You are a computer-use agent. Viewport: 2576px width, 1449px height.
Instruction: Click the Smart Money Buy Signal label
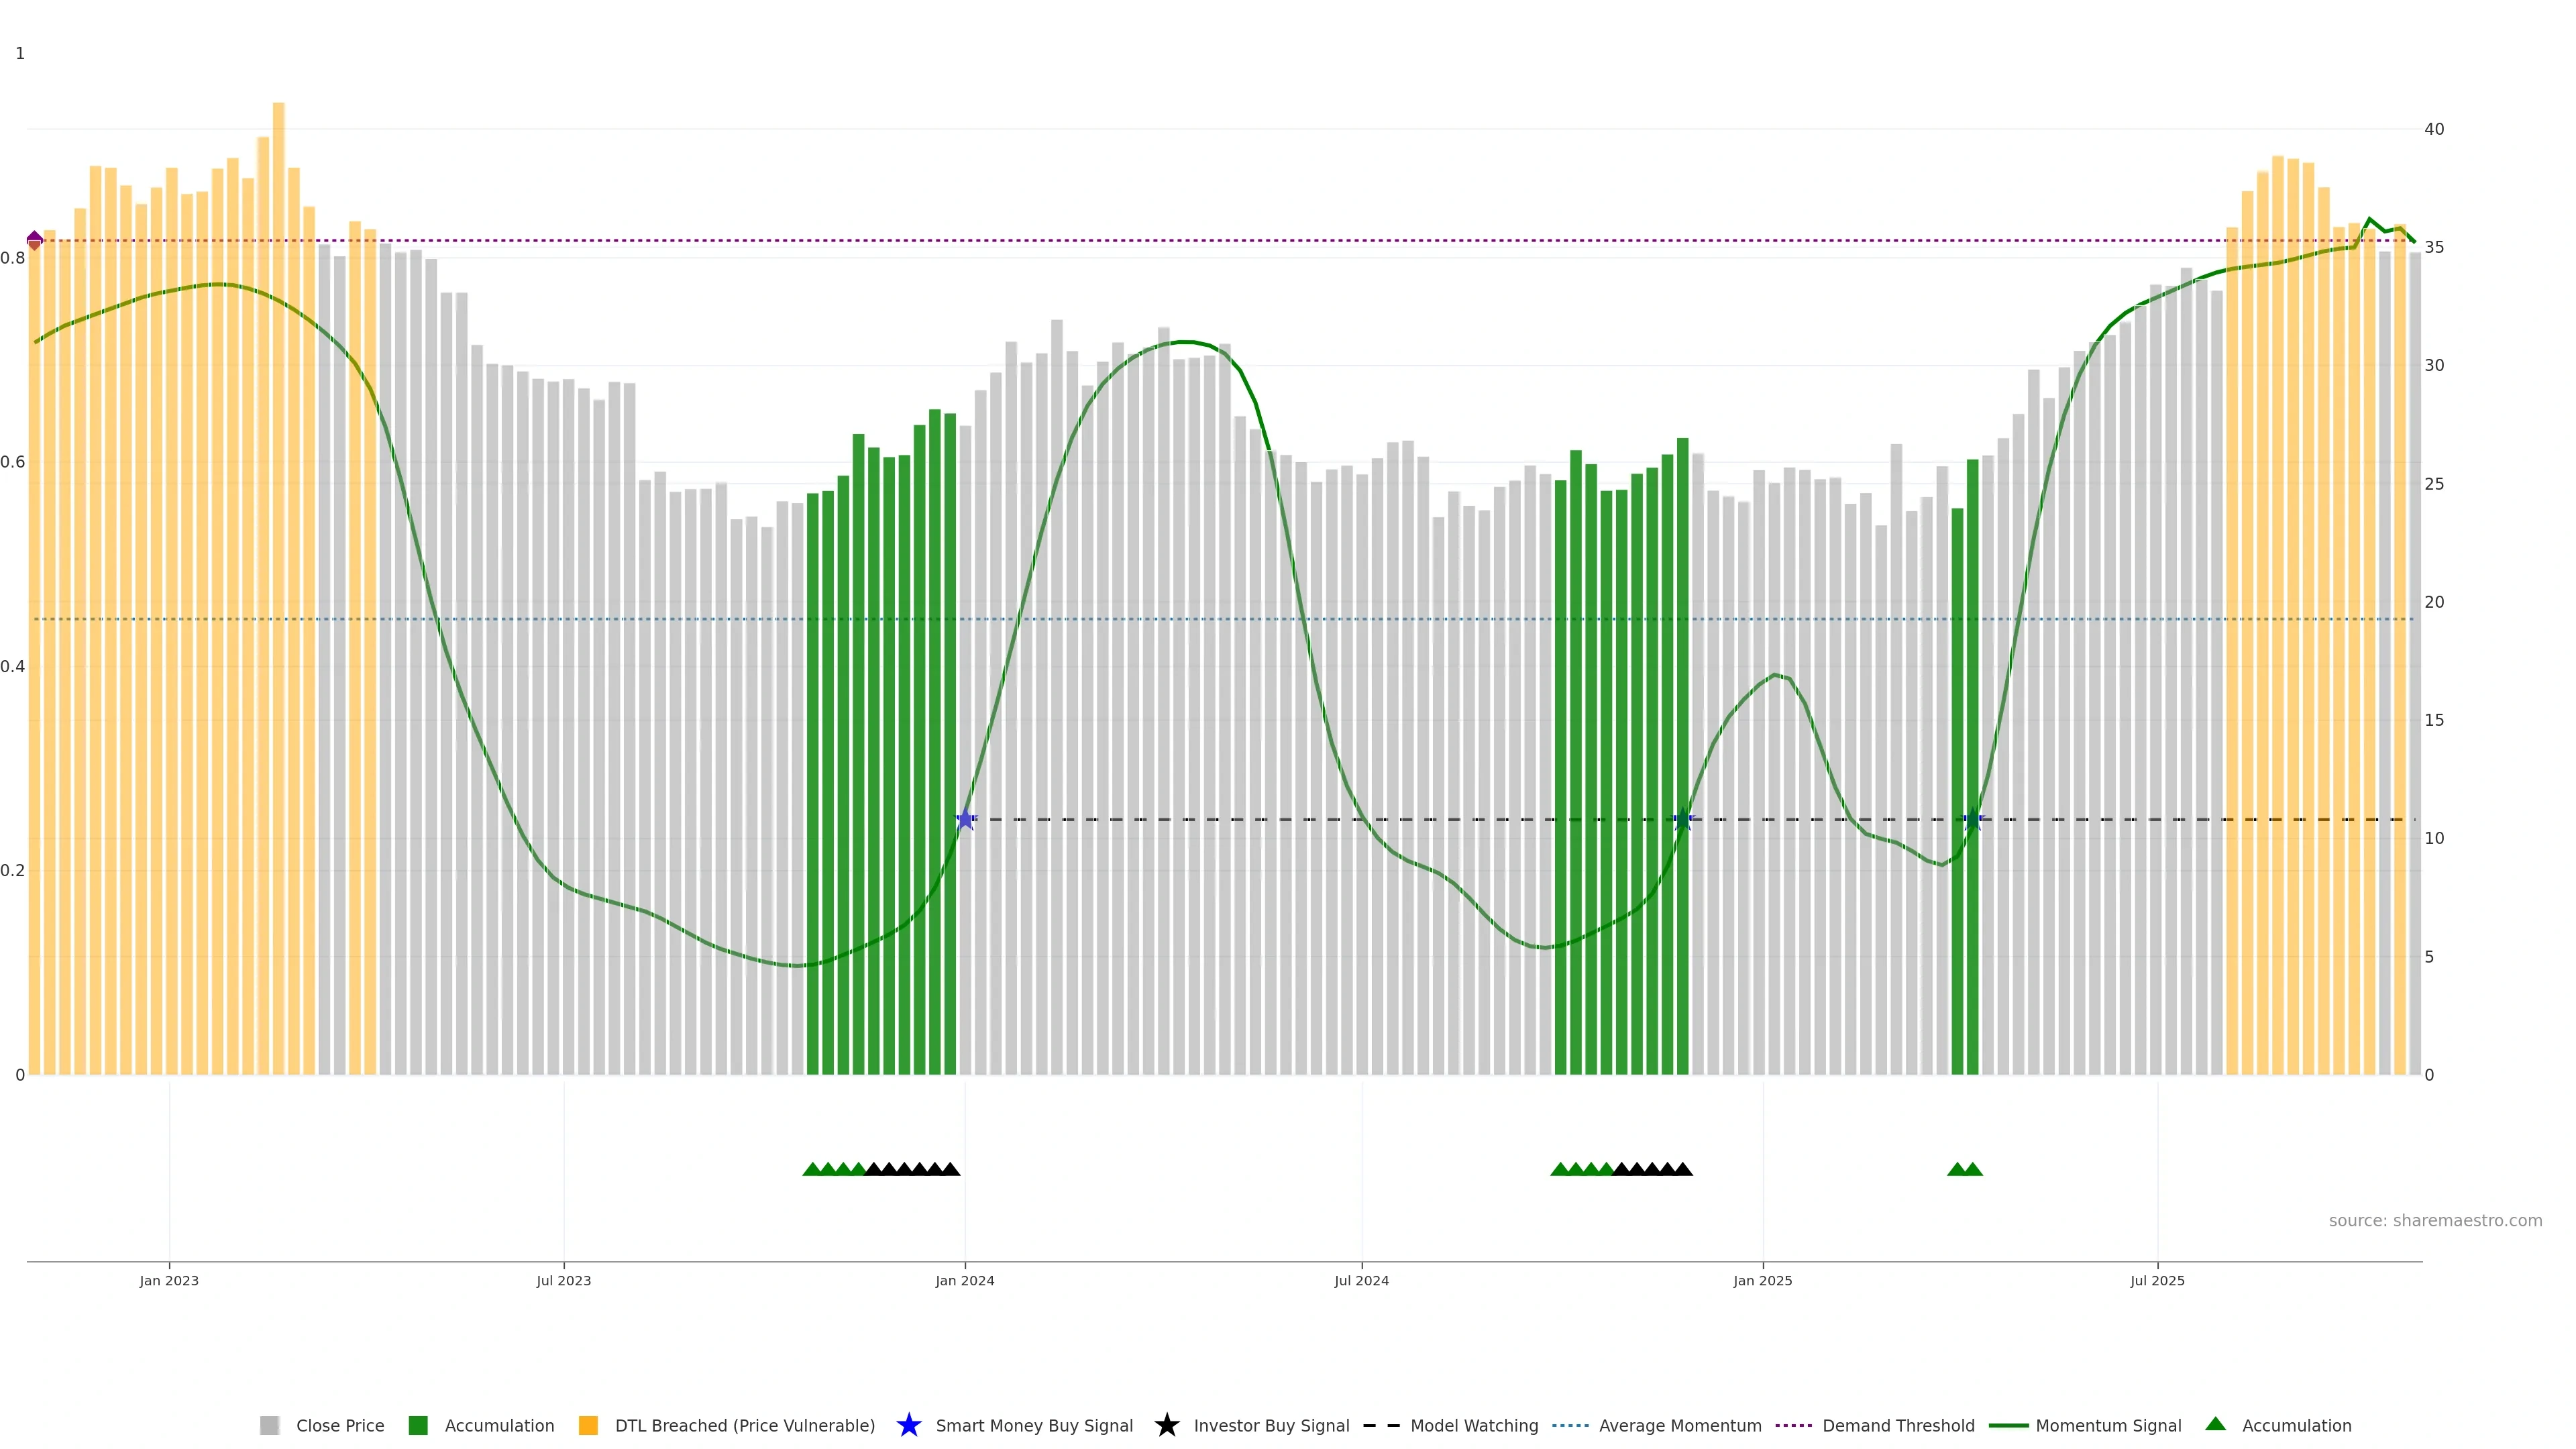(1034, 1426)
